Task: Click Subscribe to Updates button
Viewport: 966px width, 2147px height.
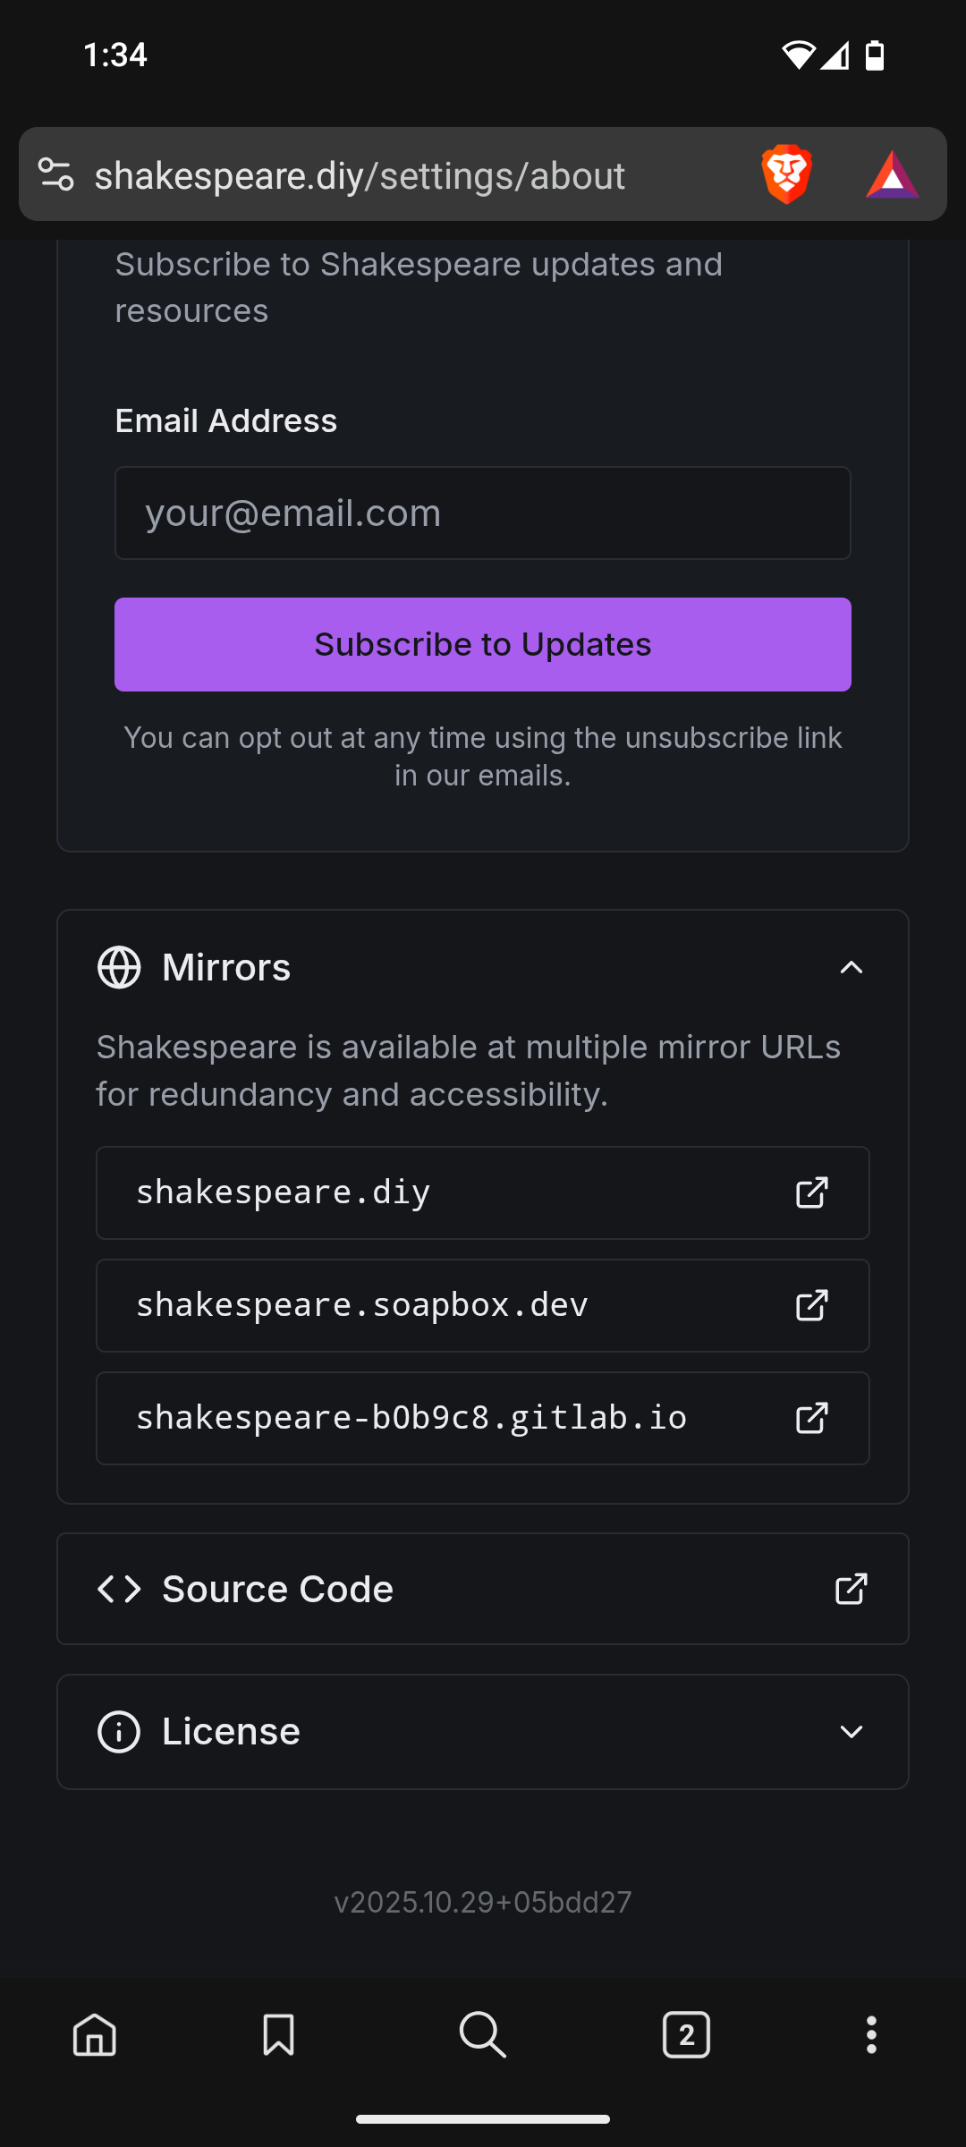Action: tap(483, 645)
